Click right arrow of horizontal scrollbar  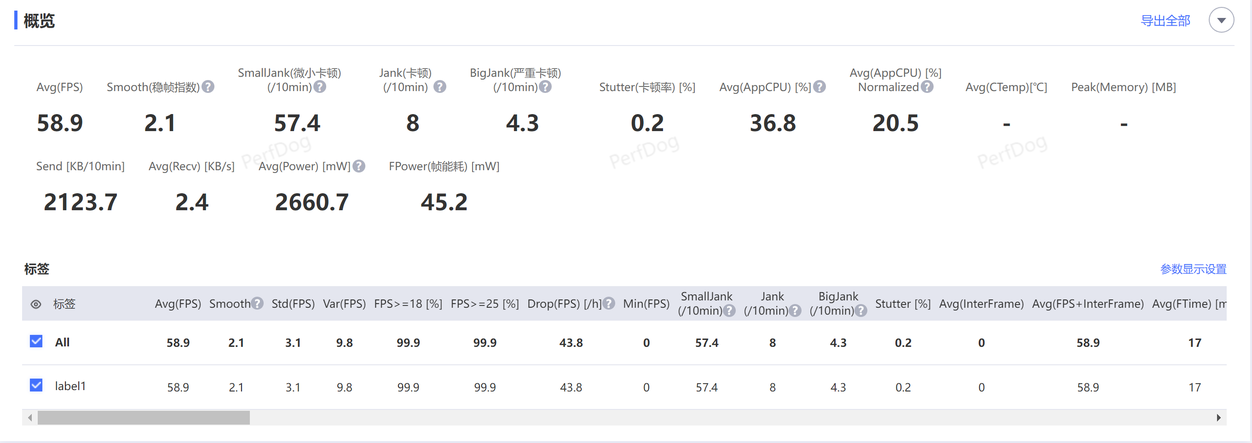click(x=1218, y=418)
